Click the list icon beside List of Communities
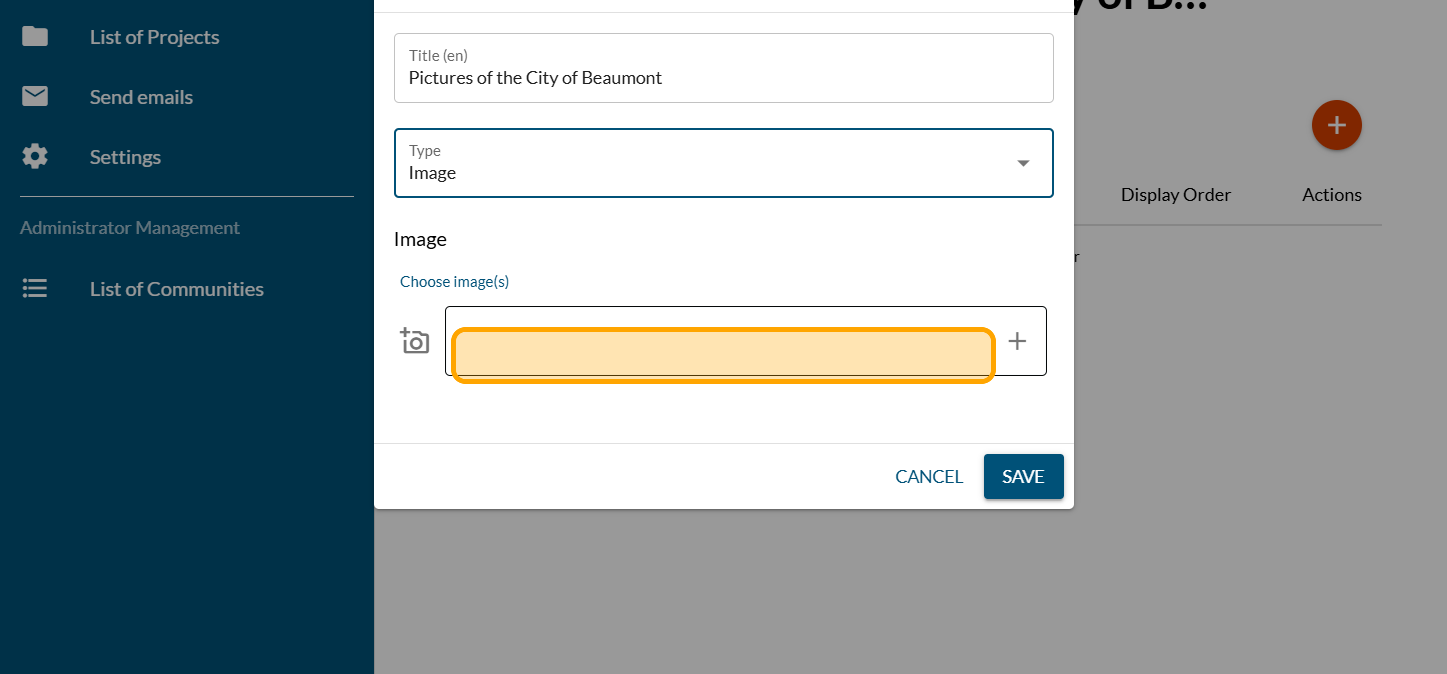This screenshot has width=1447, height=674. 35,289
